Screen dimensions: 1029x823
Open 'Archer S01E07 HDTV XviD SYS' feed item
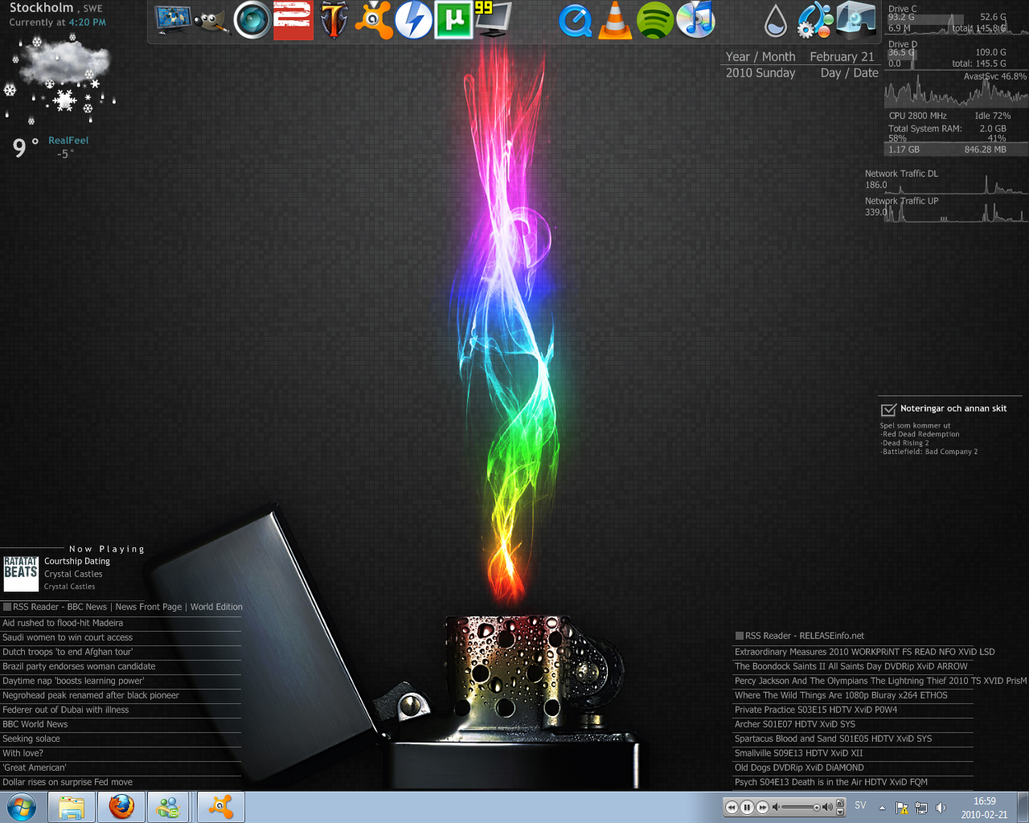point(795,724)
